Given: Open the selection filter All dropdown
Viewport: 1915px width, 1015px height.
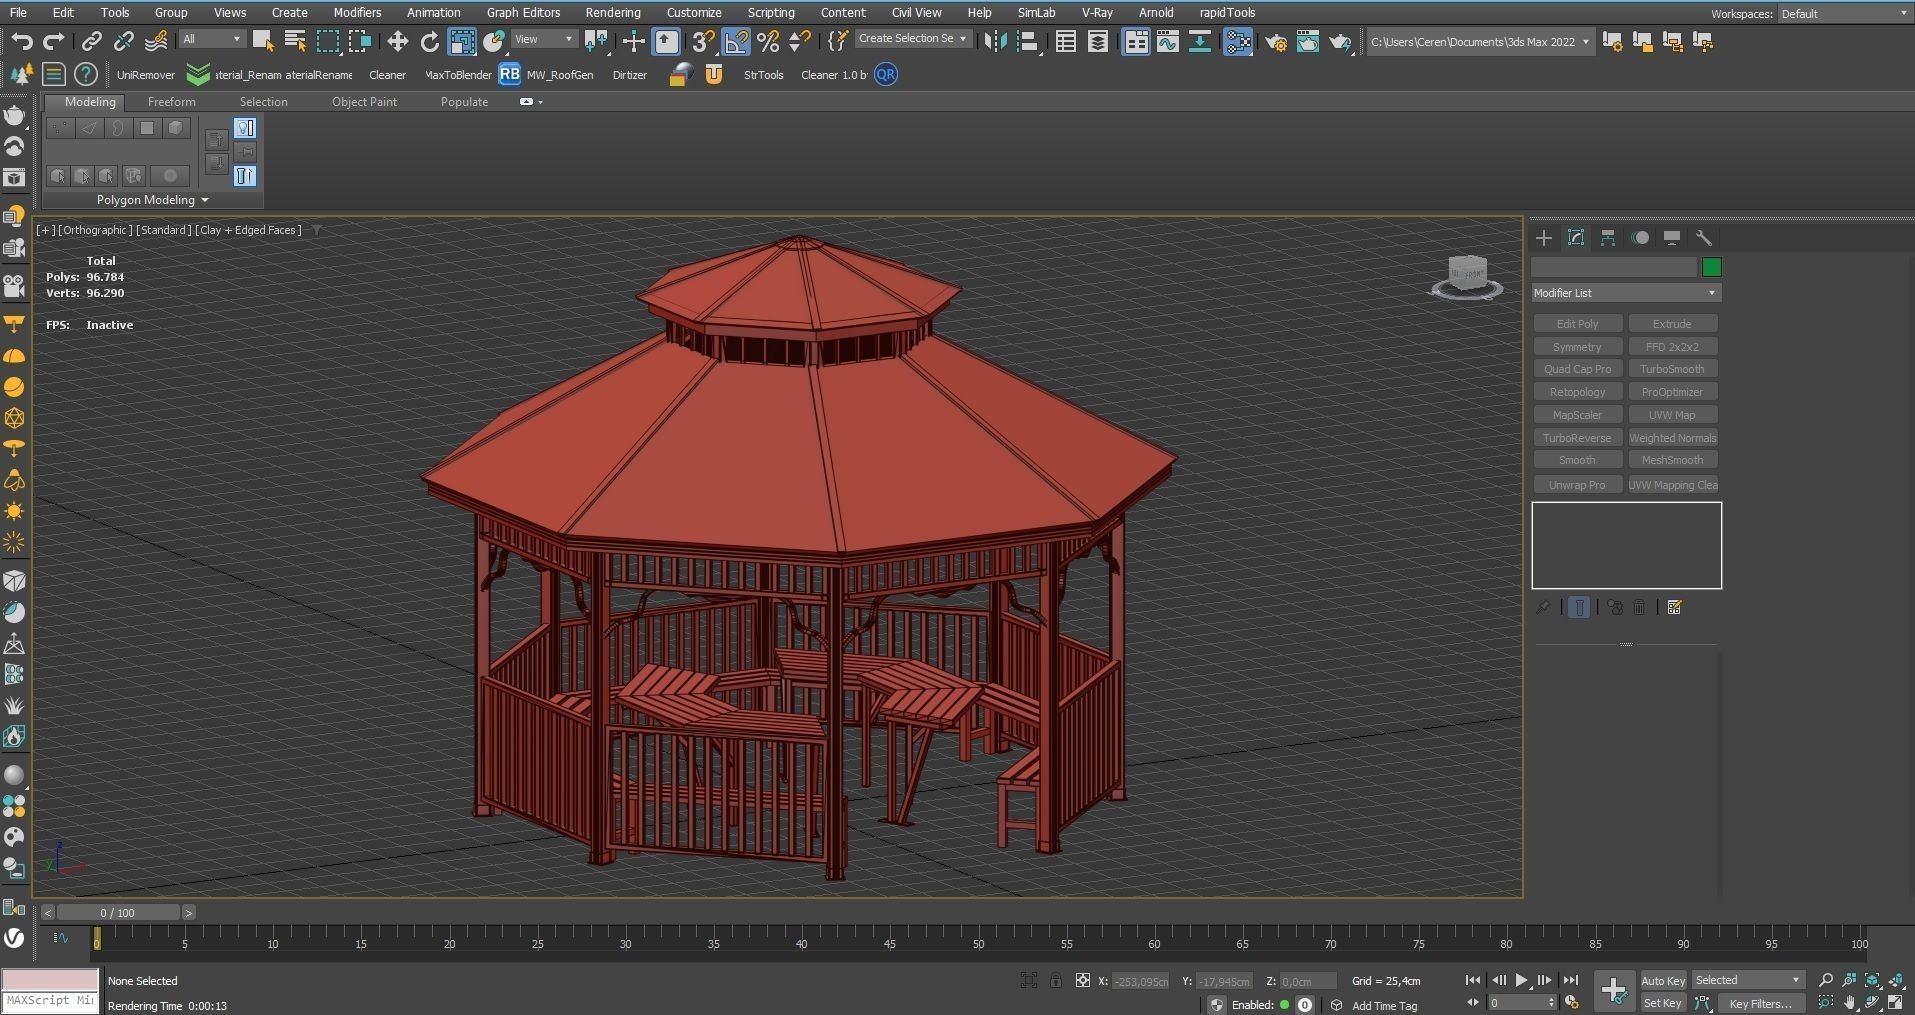Looking at the screenshot, I should (212, 39).
